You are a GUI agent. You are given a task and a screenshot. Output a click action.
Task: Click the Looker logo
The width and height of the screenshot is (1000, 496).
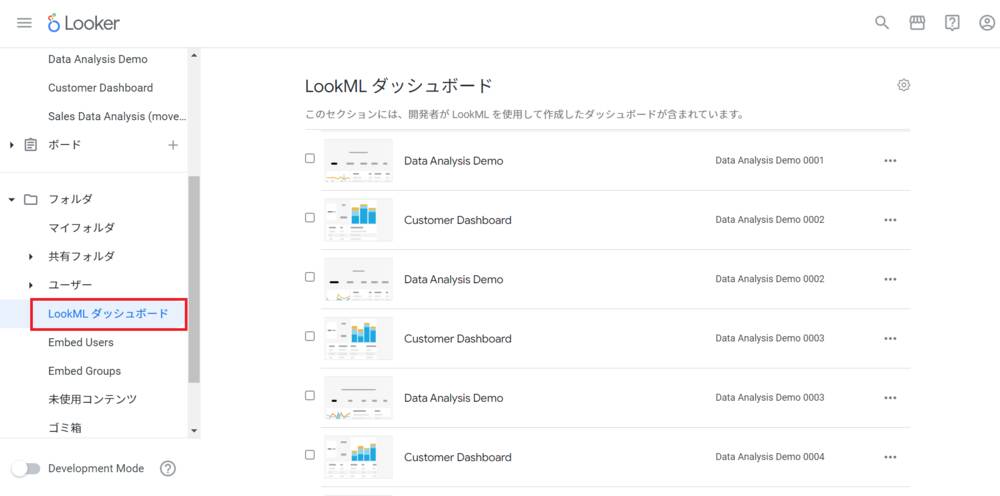coord(84,23)
